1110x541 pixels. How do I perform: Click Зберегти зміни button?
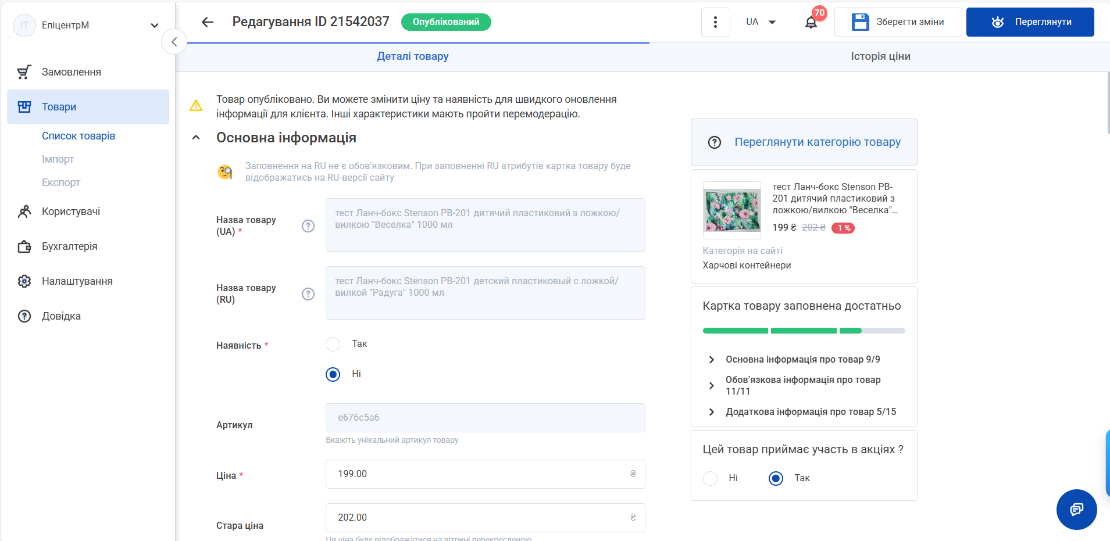coord(898,22)
